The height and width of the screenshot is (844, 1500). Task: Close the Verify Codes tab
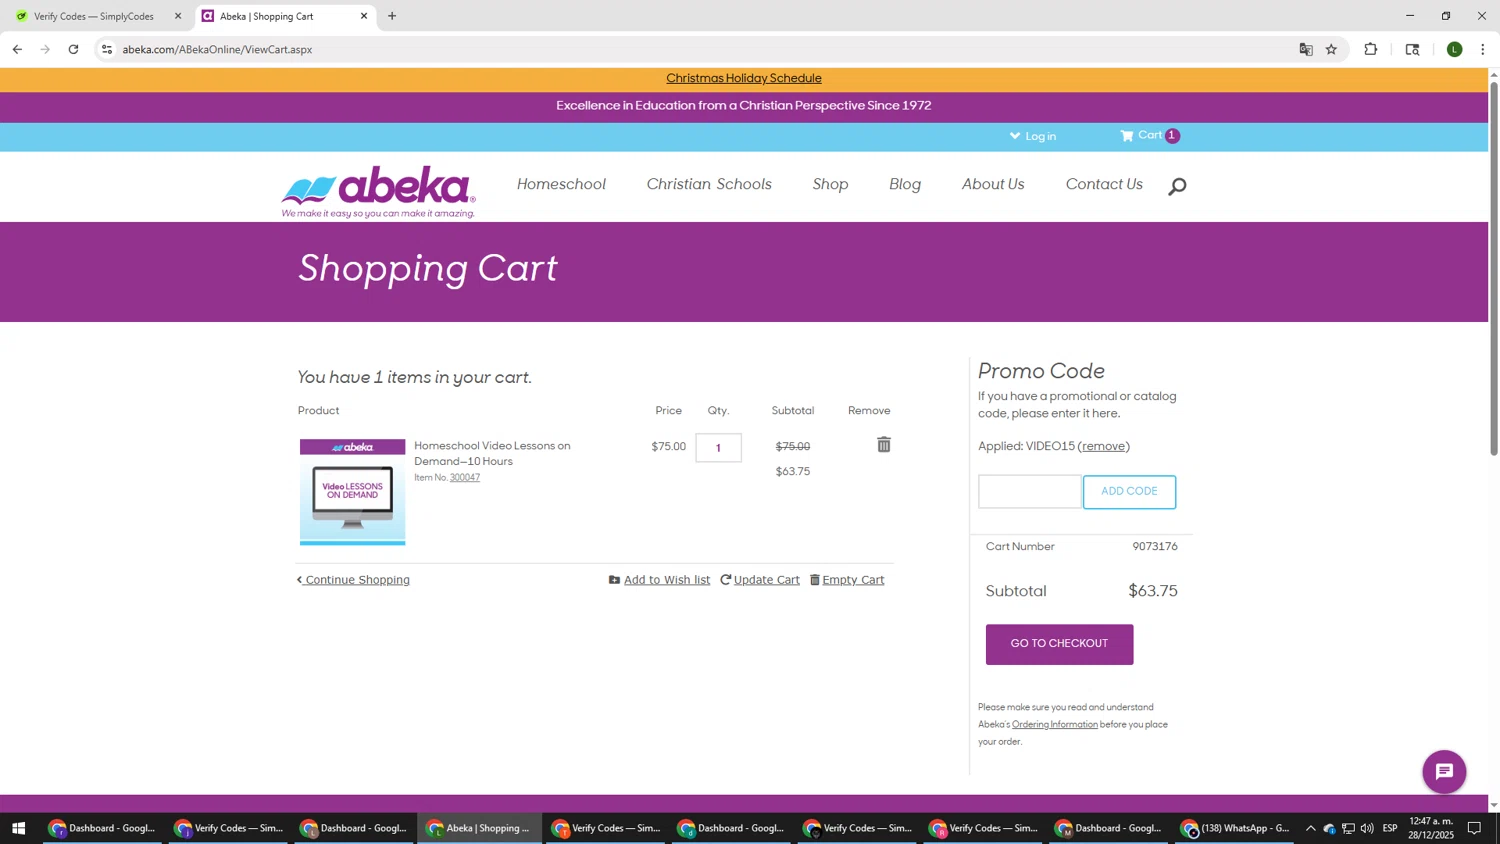pos(178,16)
